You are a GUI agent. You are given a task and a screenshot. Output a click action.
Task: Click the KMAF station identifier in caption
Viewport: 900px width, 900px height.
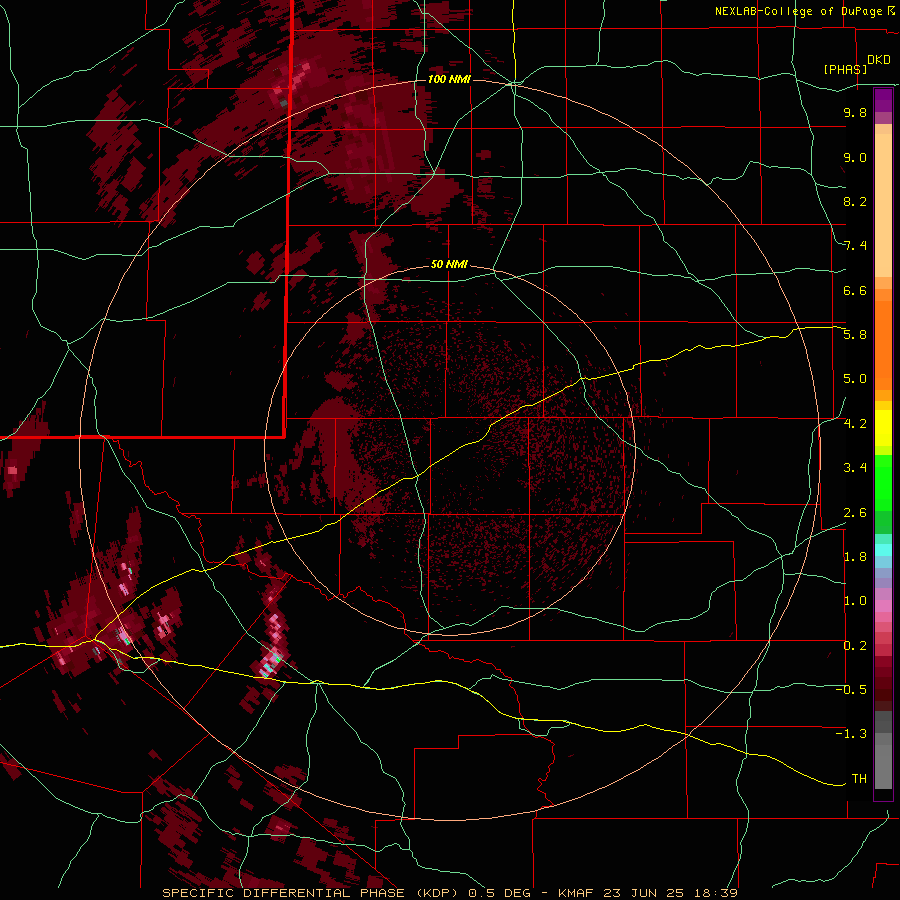tap(579, 893)
